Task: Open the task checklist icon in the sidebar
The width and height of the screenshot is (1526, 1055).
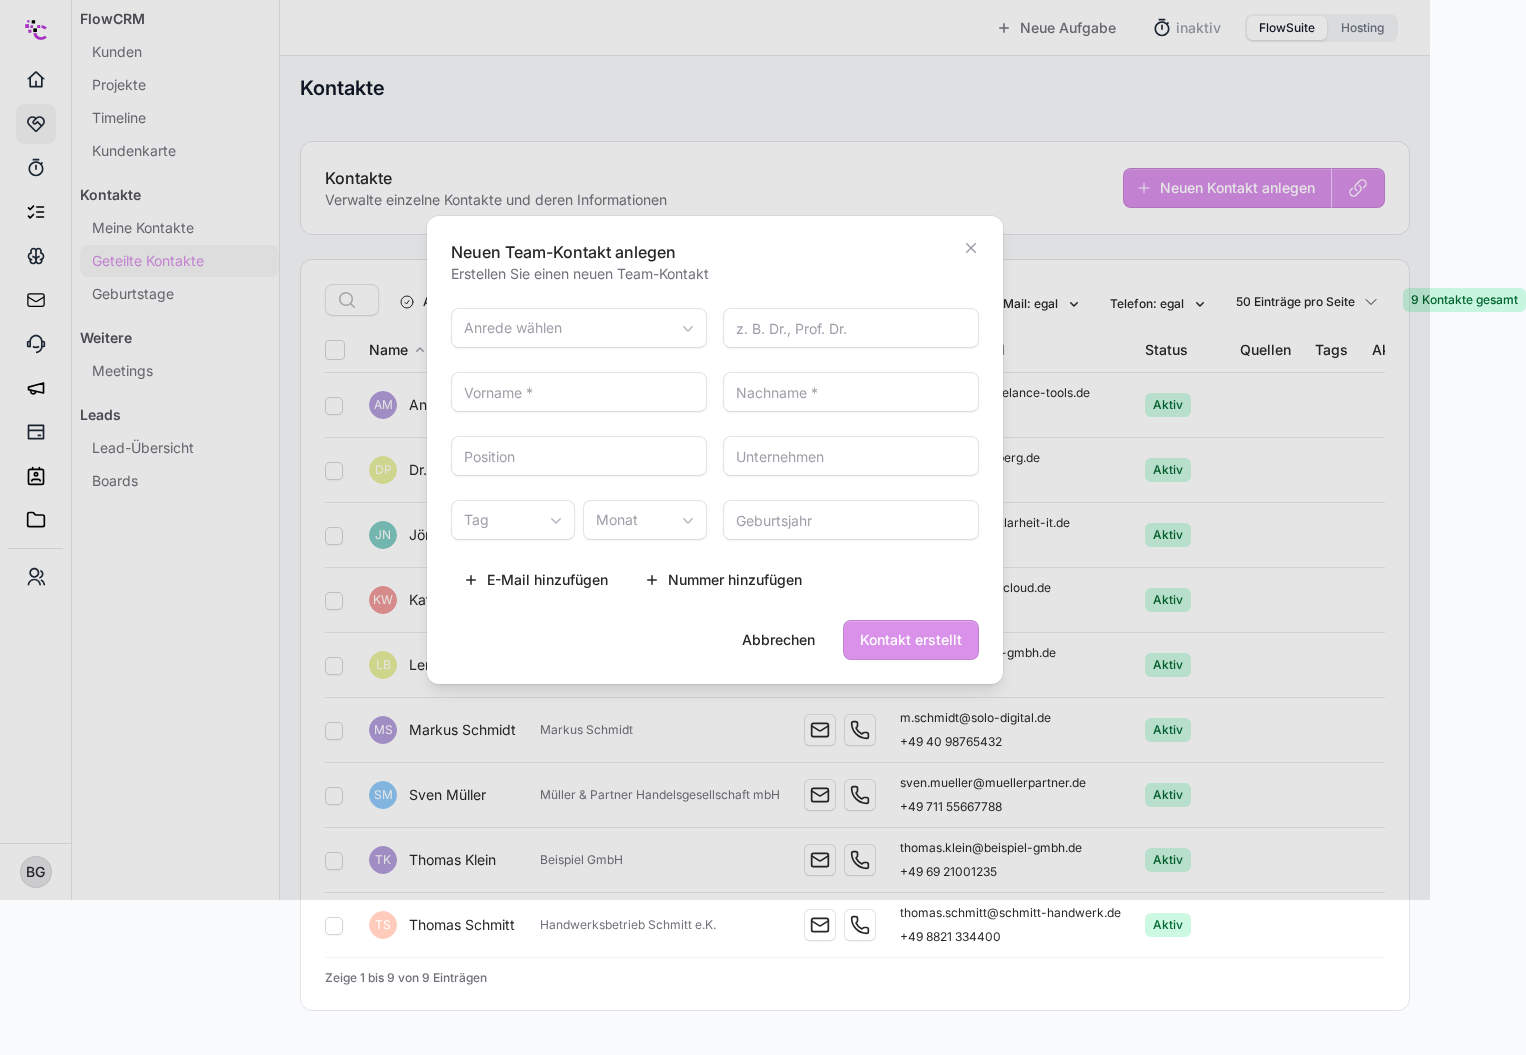Action: click(x=36, y=211)
